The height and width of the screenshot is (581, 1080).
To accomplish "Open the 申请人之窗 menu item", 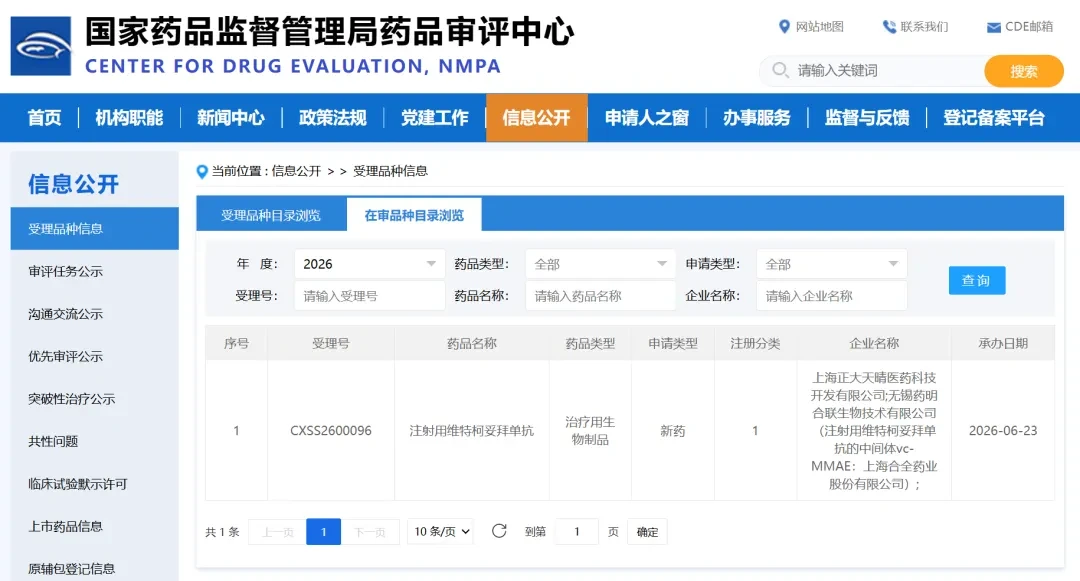I will click(647, 118).
